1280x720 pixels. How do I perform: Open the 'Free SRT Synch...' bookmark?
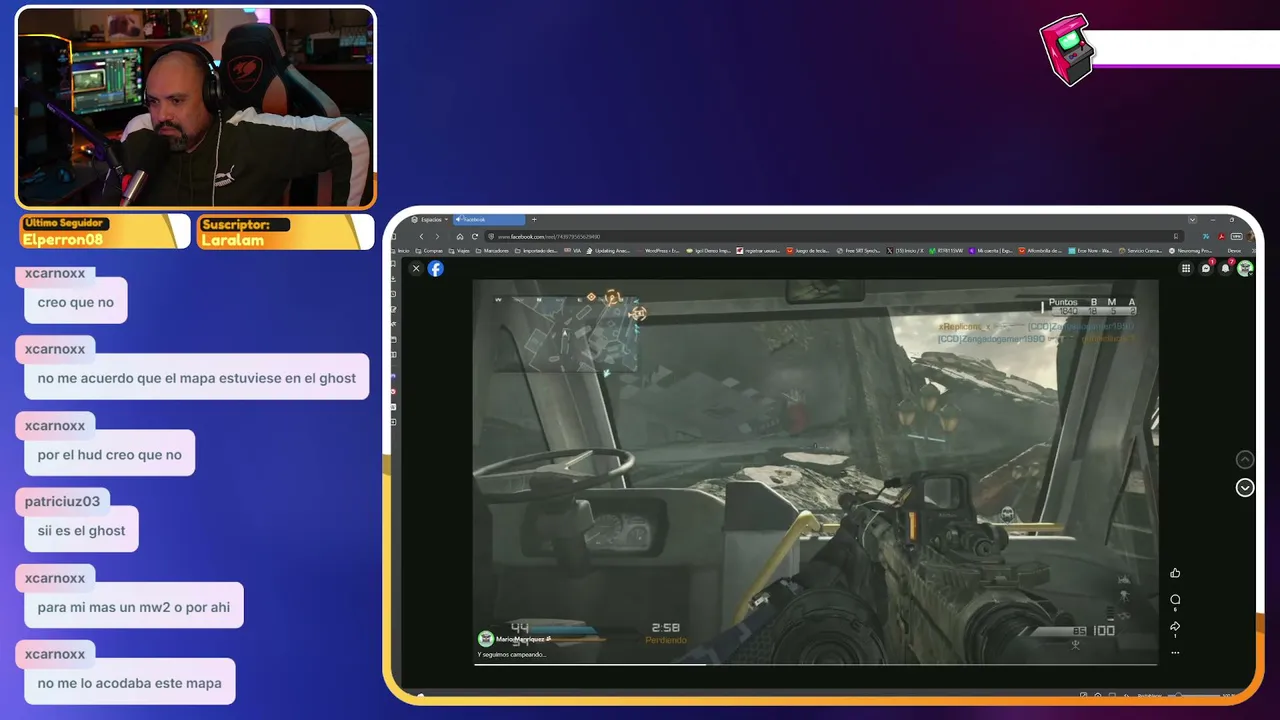[x=860, y=251]
